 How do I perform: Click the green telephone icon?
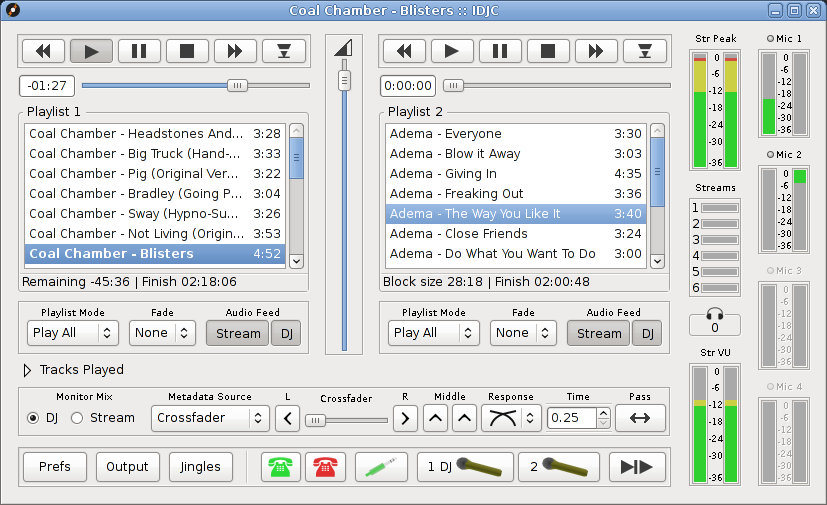(282, 467)
